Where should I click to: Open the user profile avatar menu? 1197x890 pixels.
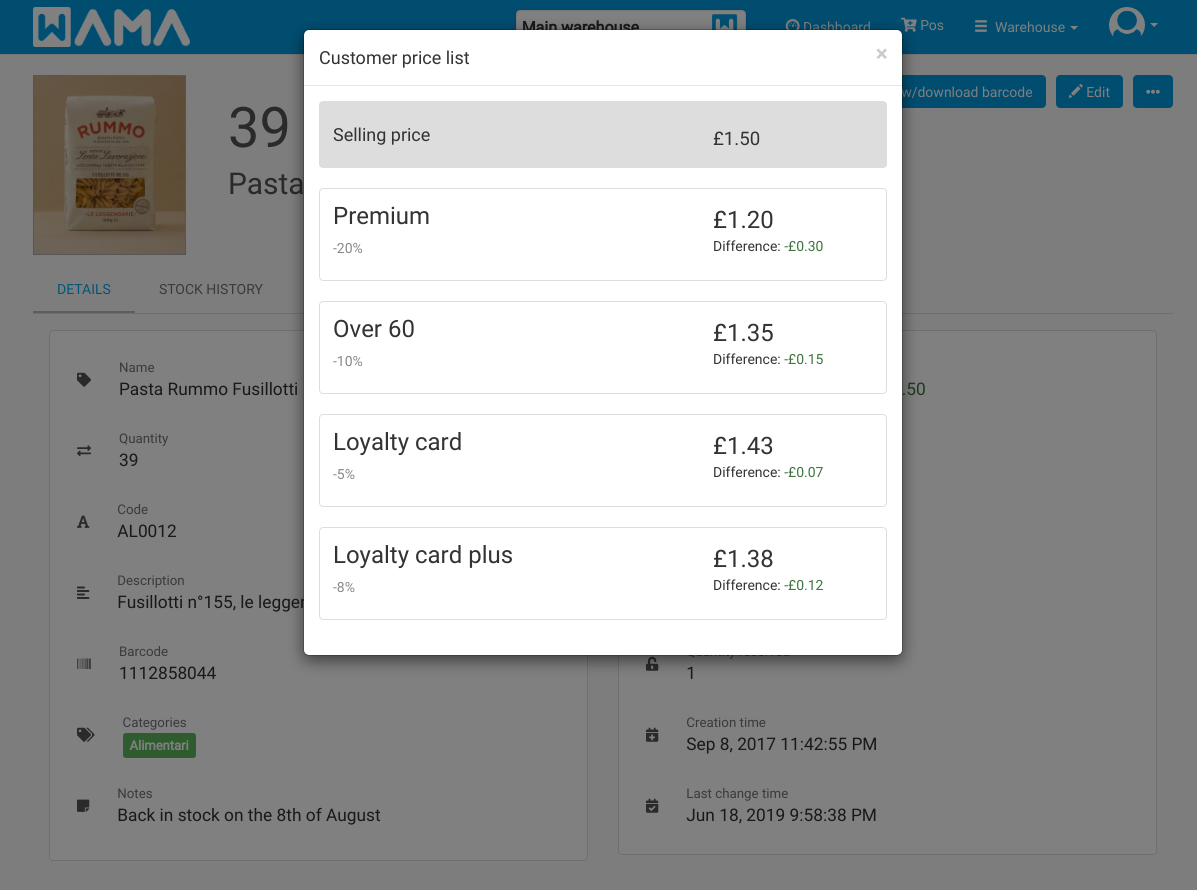click(x=1133, y=23)
